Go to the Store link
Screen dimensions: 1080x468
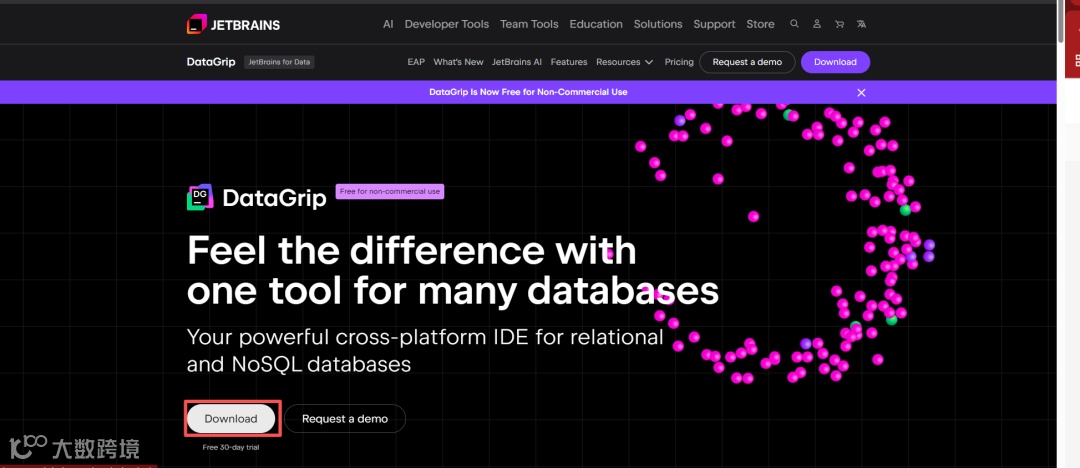(x=760, y=24)
